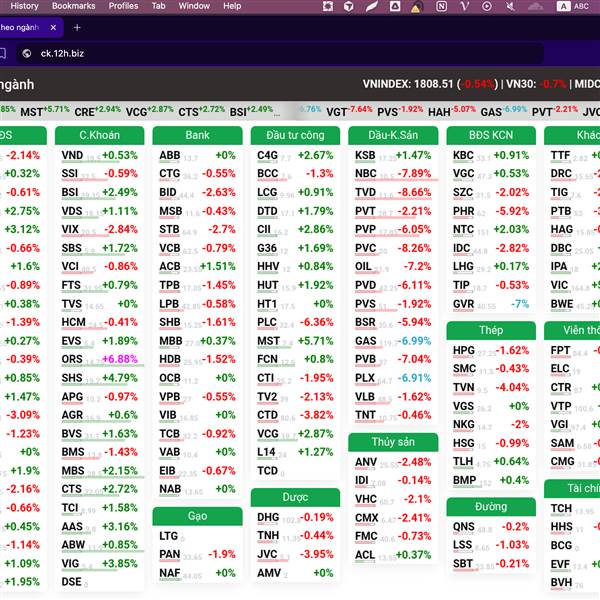Click the Dược sector header
600x600 pixels.
point(295,497)
